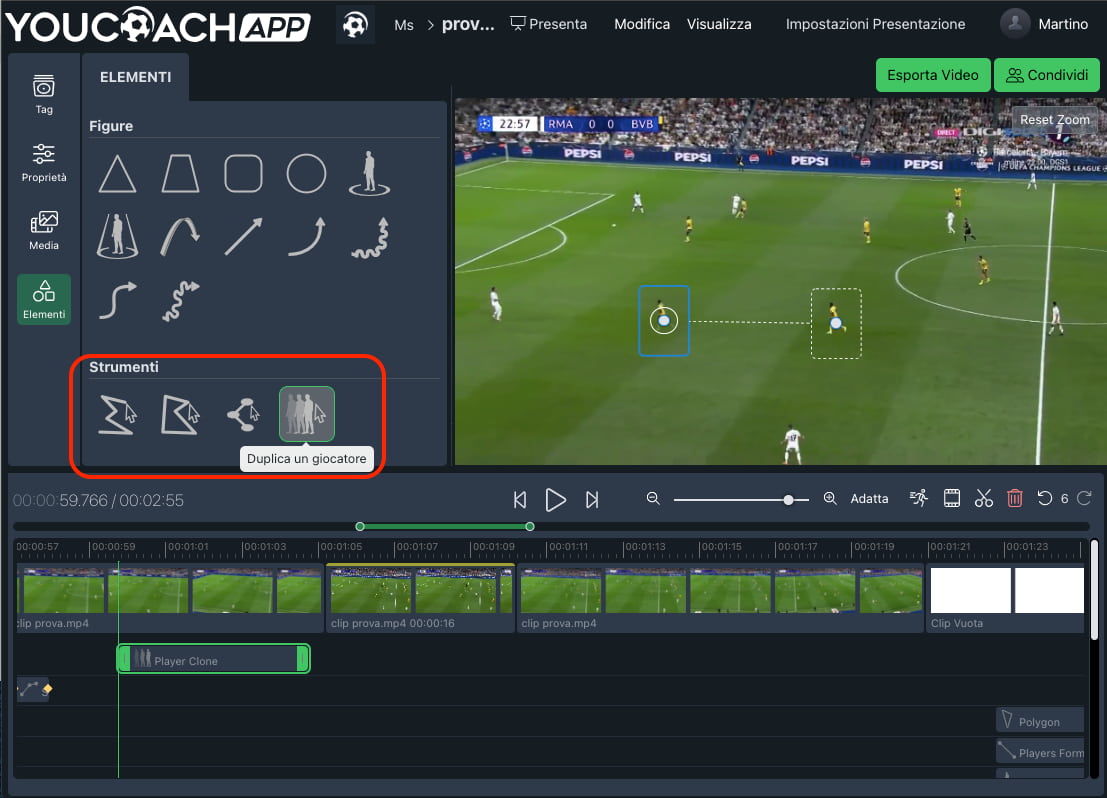The height and width of the screenshot is (798, 1107).
Task: Cut the clip using the scissors icon
Action: pos(983,497)
